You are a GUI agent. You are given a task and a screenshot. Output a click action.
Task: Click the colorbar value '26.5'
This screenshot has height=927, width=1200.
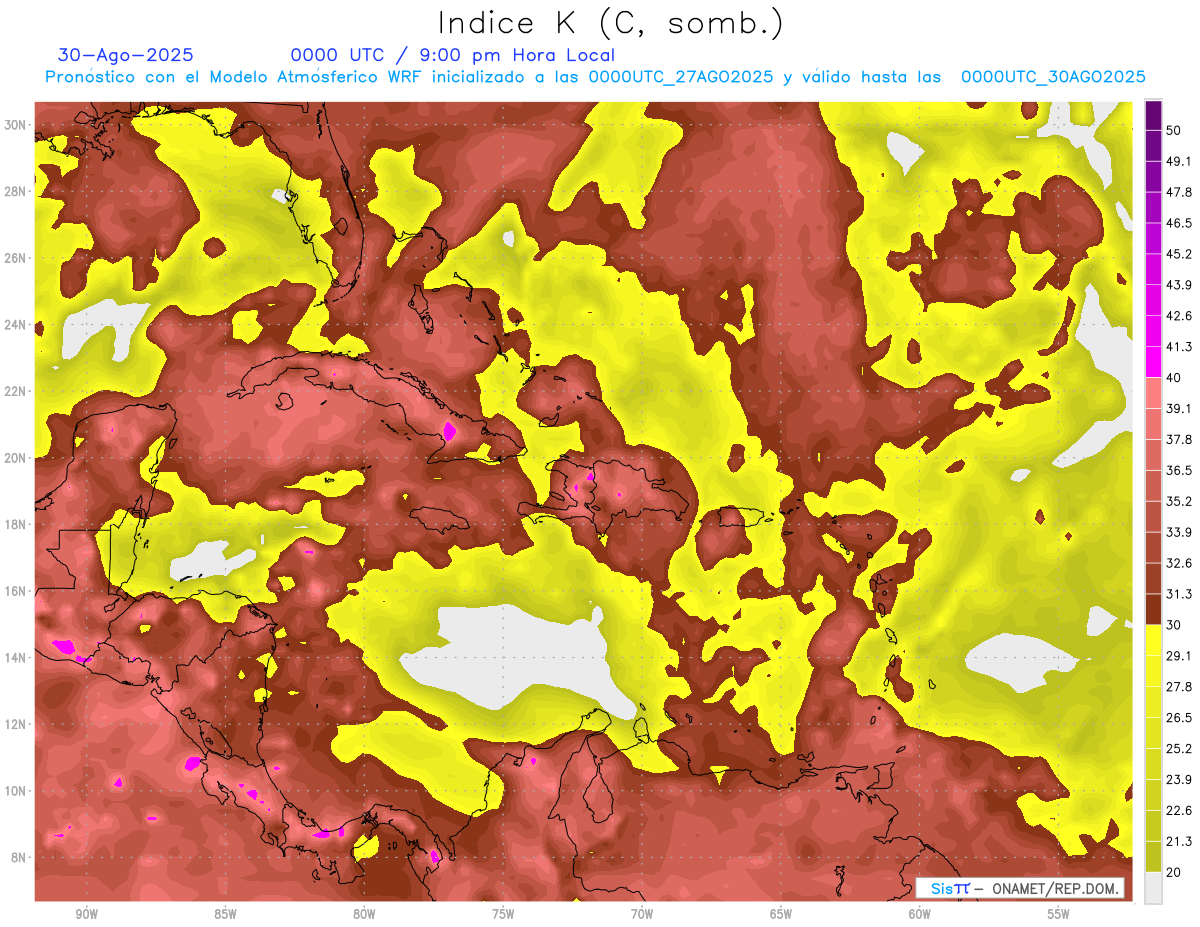(x=1179, y=718)
